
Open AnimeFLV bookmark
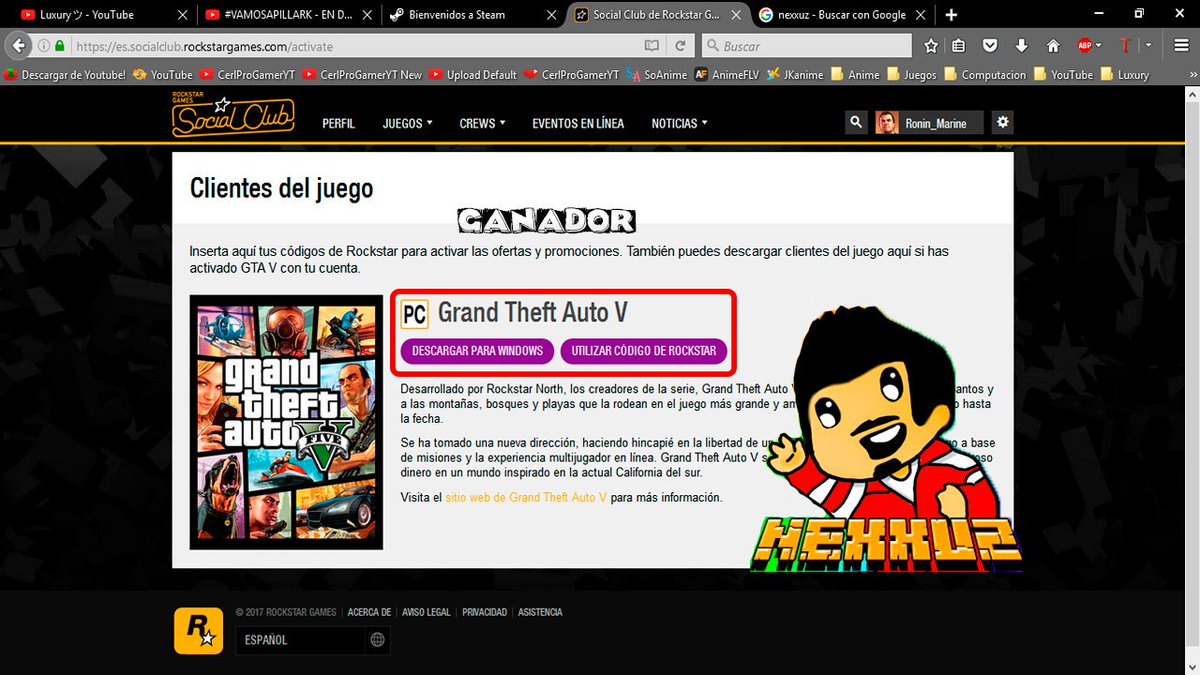click(726, 75)
